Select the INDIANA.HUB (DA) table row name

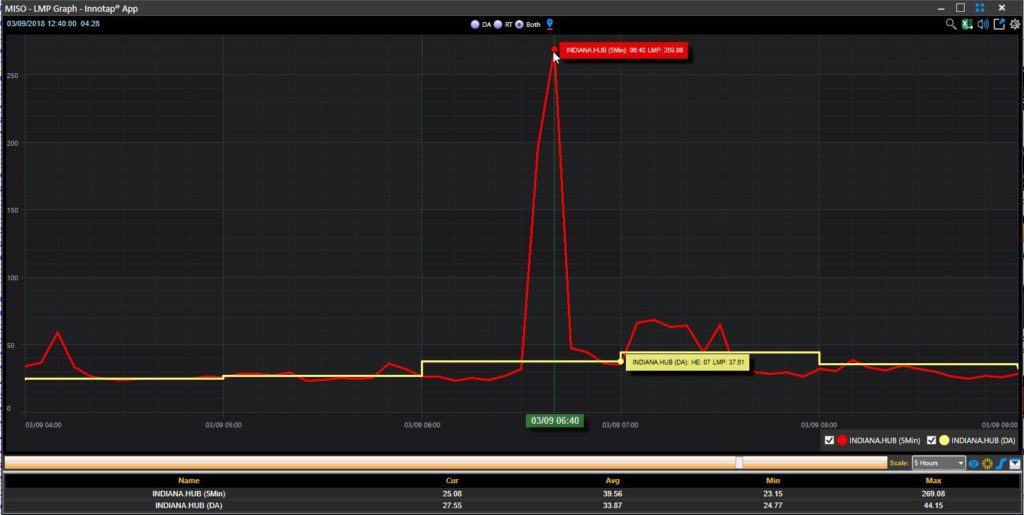pos(189,505)
